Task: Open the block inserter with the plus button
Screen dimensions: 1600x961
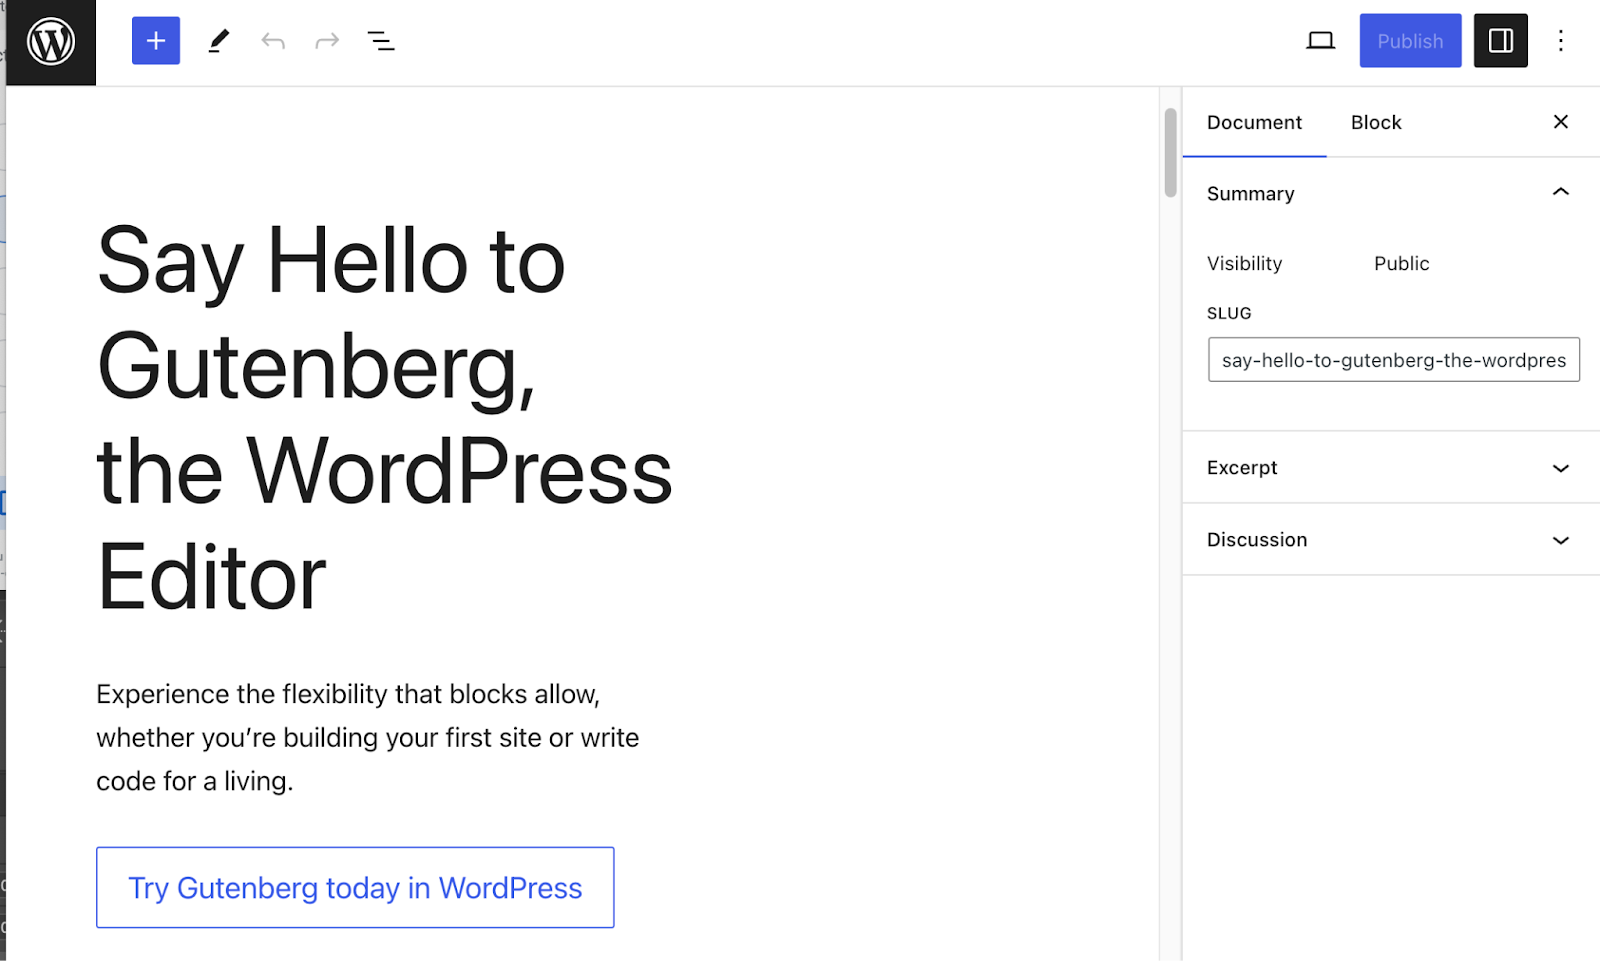Action: pos(156,41)
